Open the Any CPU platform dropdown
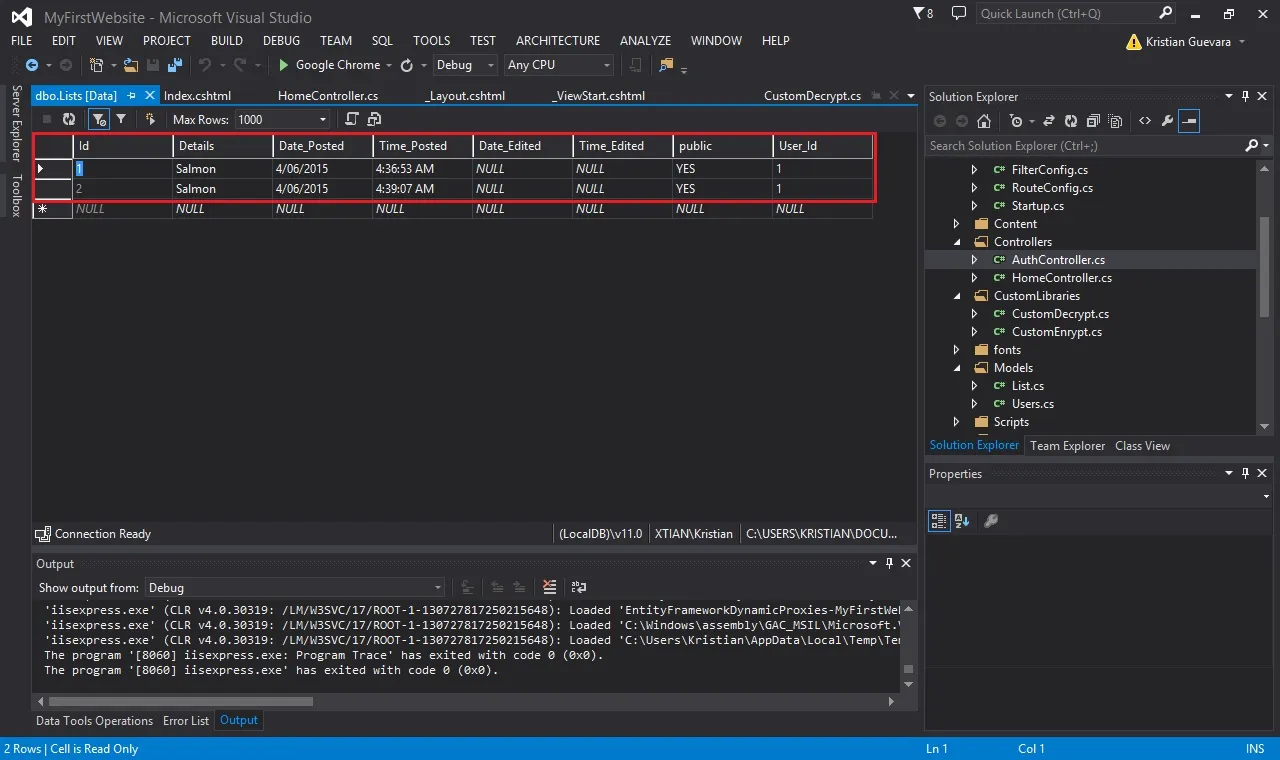Image resolution: width=1280 pixels, height=760 pixels. 607,65
